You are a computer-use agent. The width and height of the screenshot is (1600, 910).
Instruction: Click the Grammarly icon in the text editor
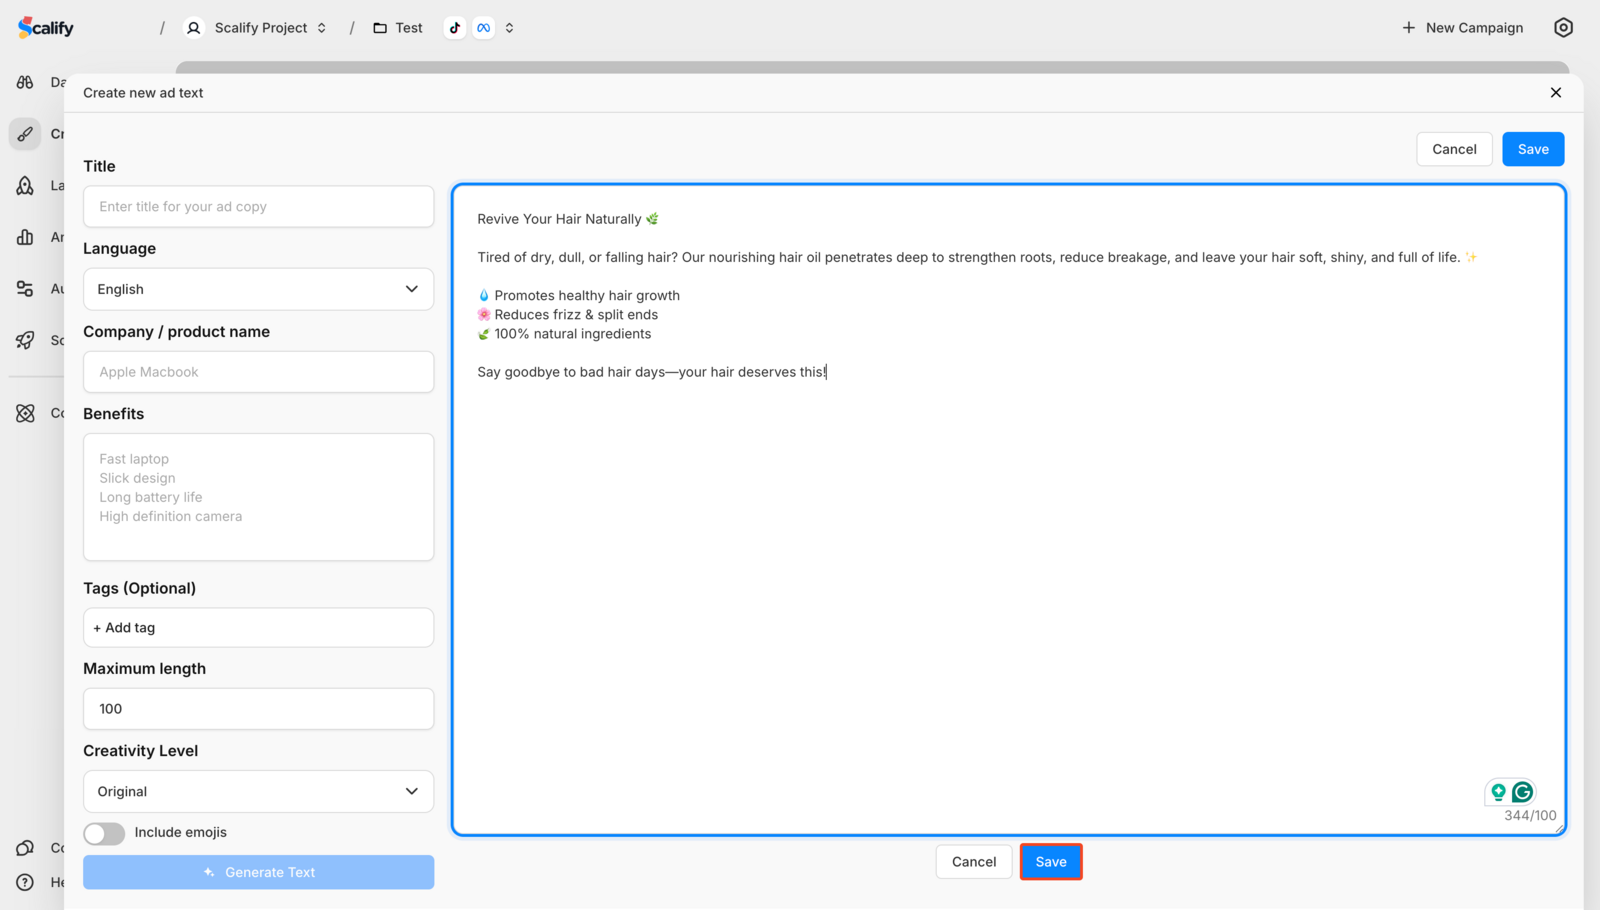[1522, 792]
